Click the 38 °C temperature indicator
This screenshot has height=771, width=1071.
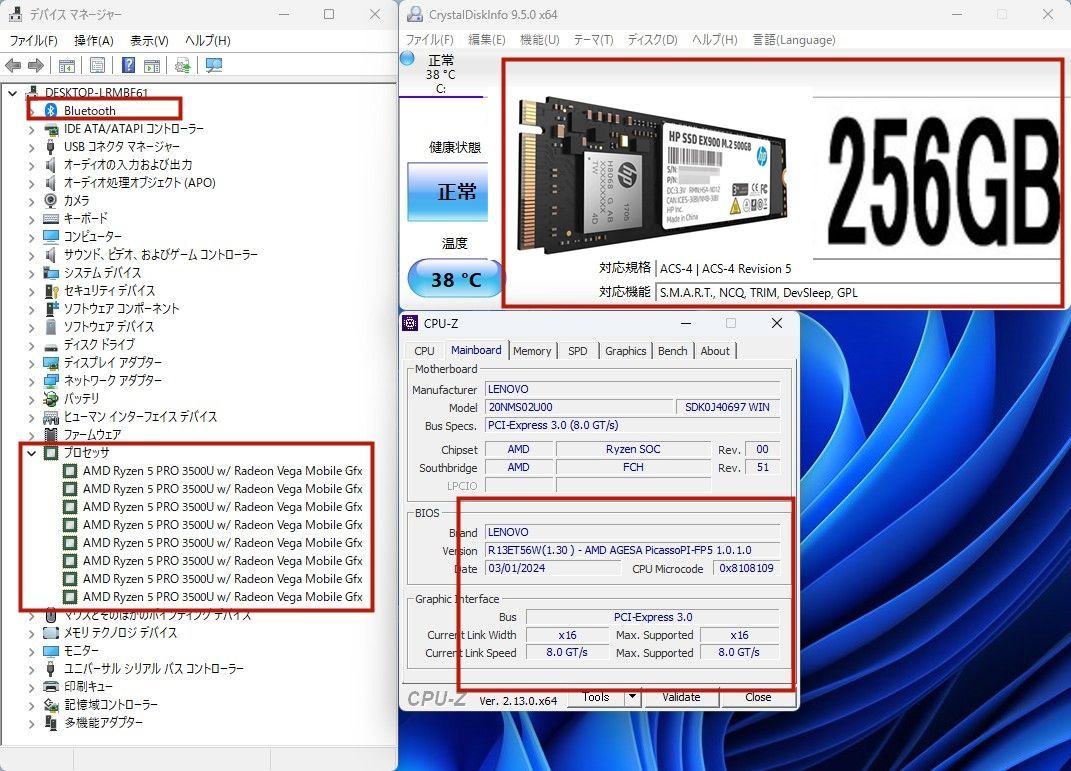point(456,280)
